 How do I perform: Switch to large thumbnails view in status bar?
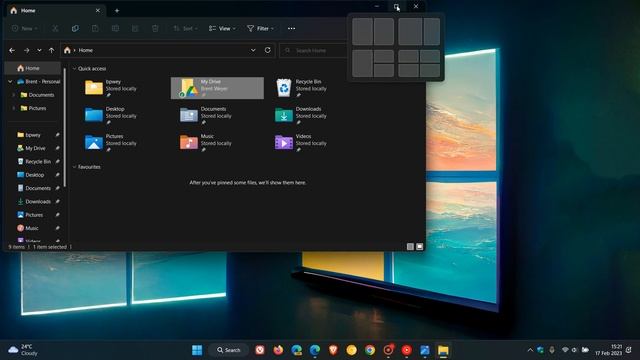[x=419, y=247]
